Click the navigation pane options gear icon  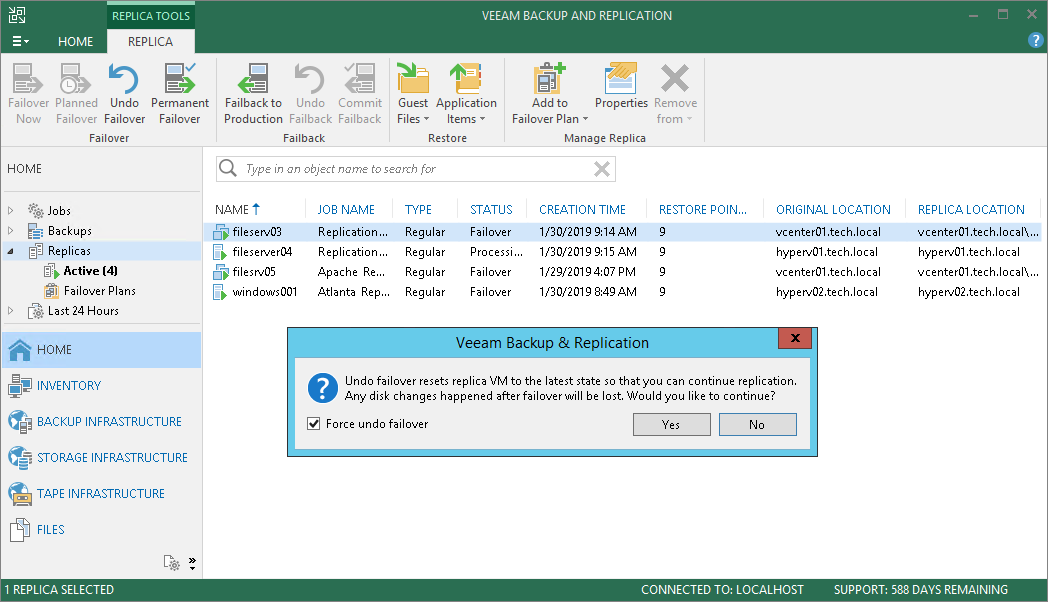point(172,563)
